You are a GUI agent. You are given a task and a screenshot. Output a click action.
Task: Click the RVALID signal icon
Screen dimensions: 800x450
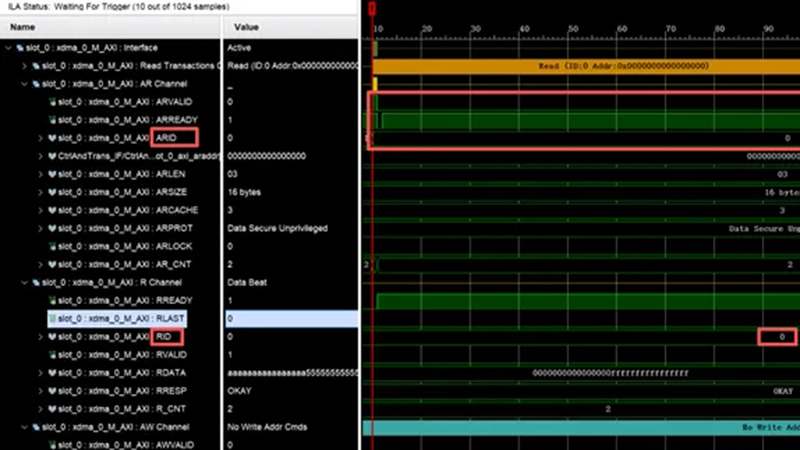tap(53, 354)
